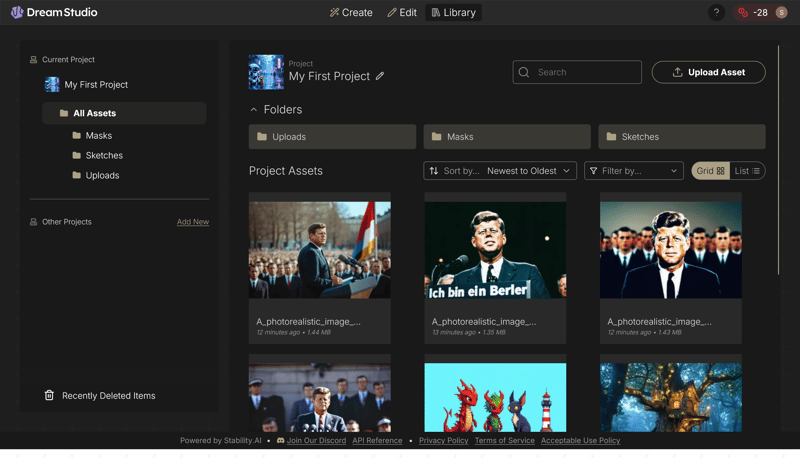
Task: Click the project thumbnail icon in header
Action: 266,72
